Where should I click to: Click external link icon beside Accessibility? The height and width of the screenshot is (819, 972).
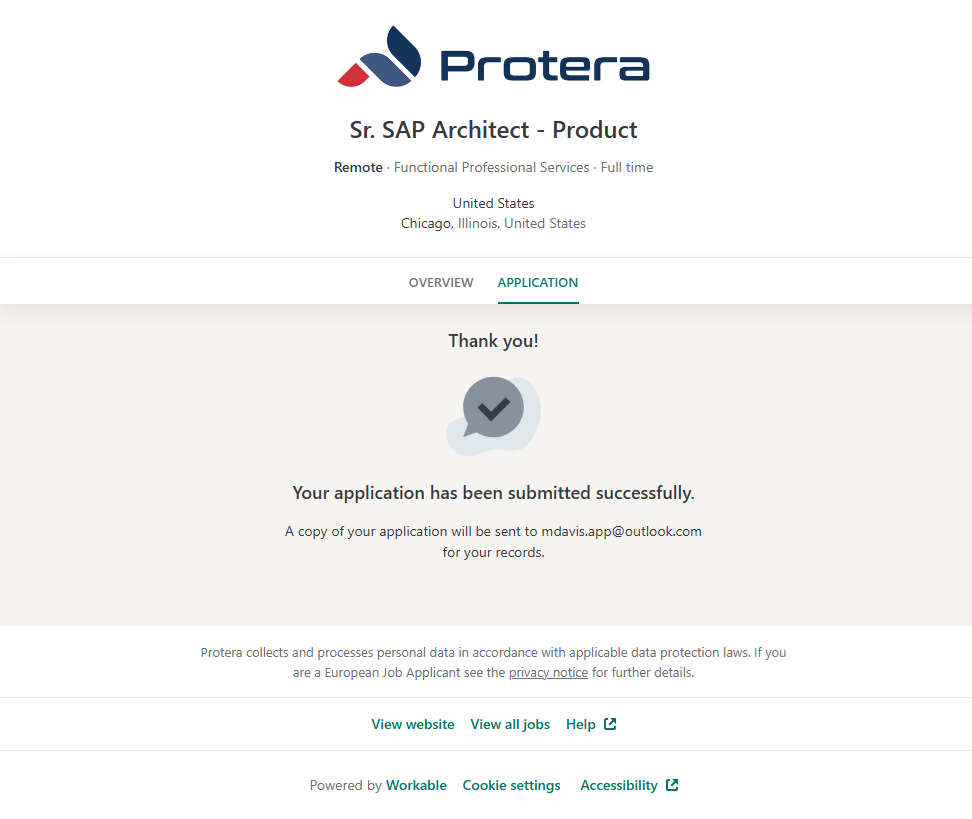click(672, 785)
